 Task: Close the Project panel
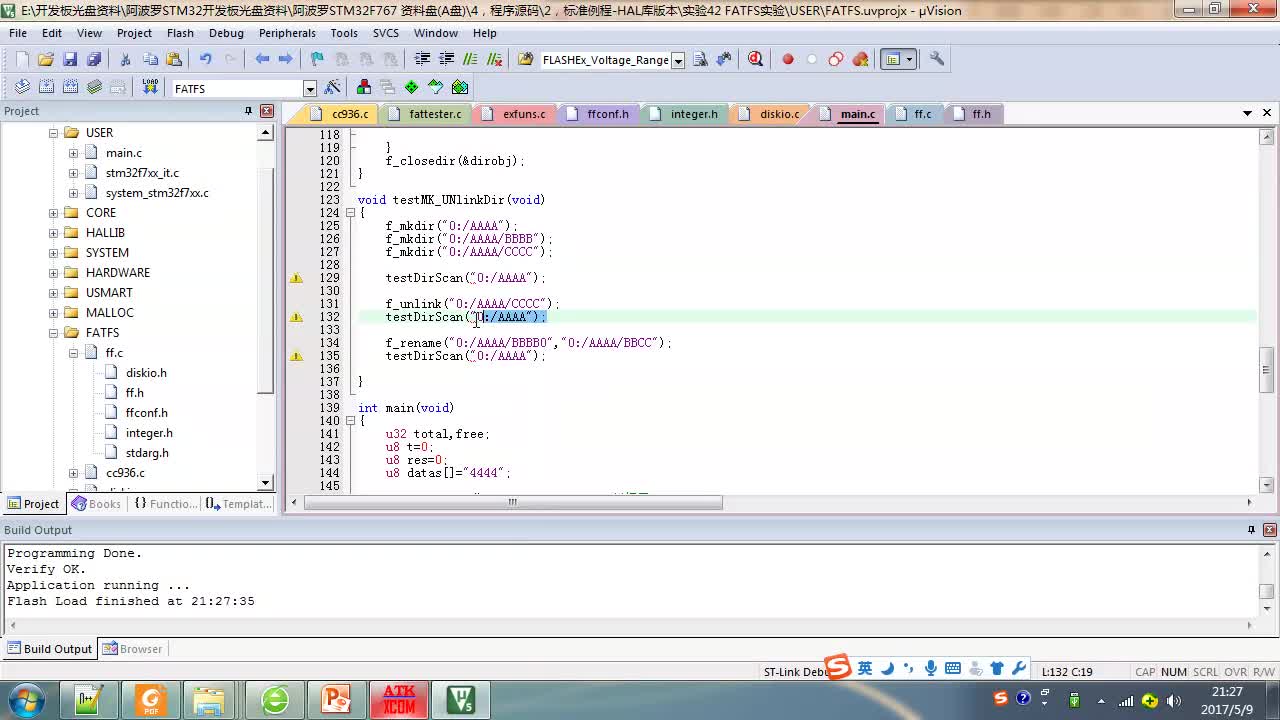coord(267,111)
